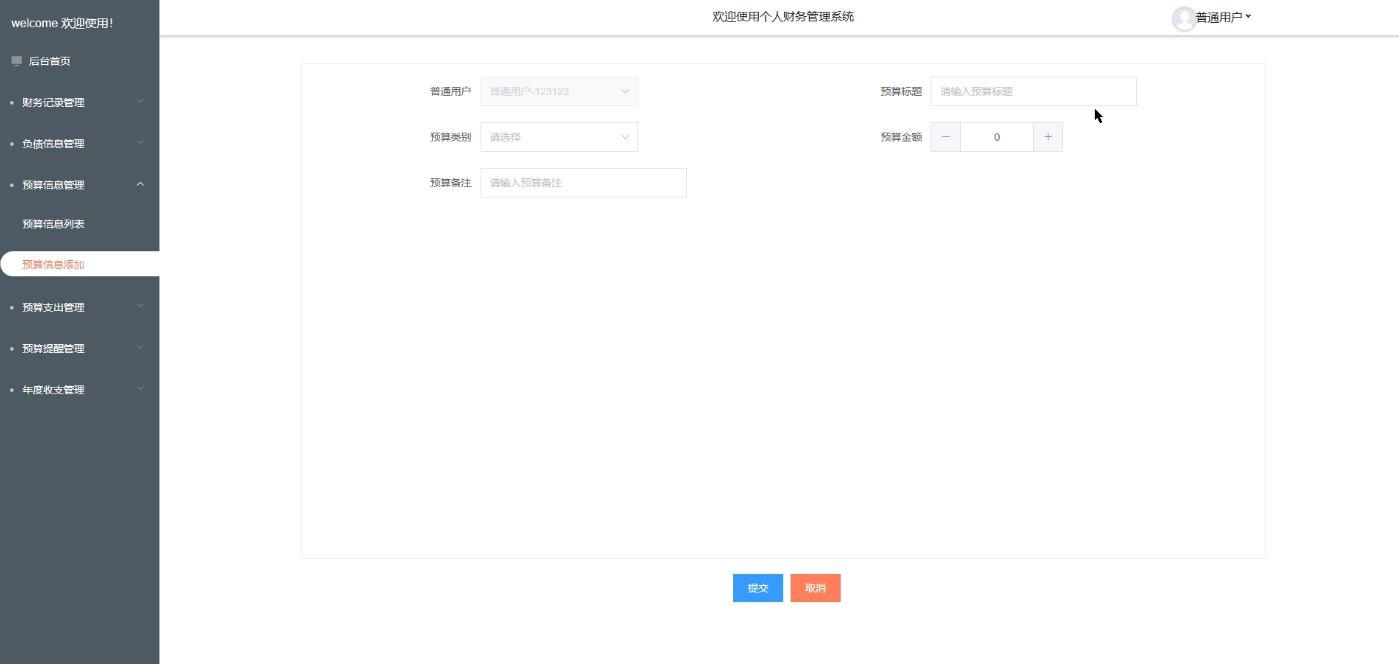
Task: Focus the 预算标题 input field
Action: click(1033, 91)
